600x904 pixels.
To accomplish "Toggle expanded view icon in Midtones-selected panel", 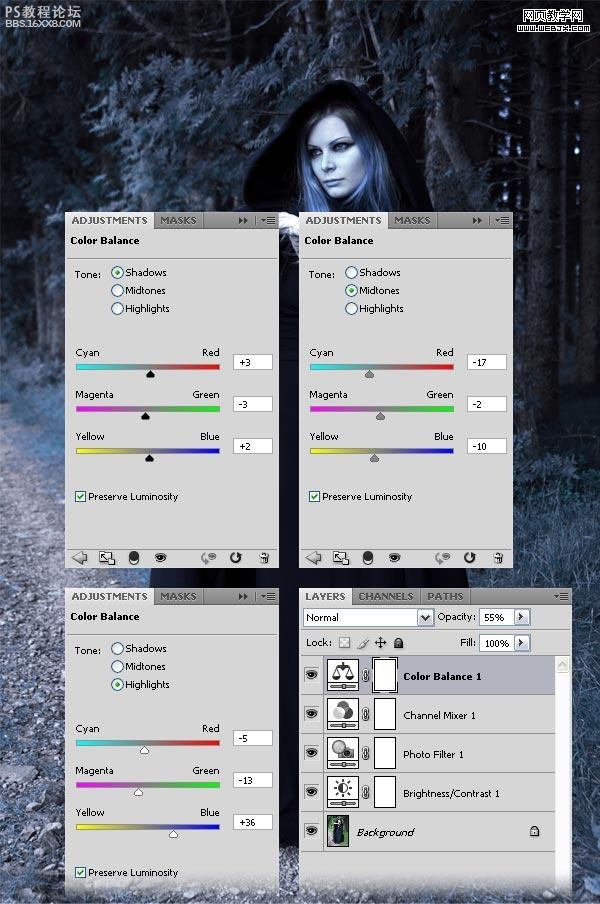I will [341, 558].
